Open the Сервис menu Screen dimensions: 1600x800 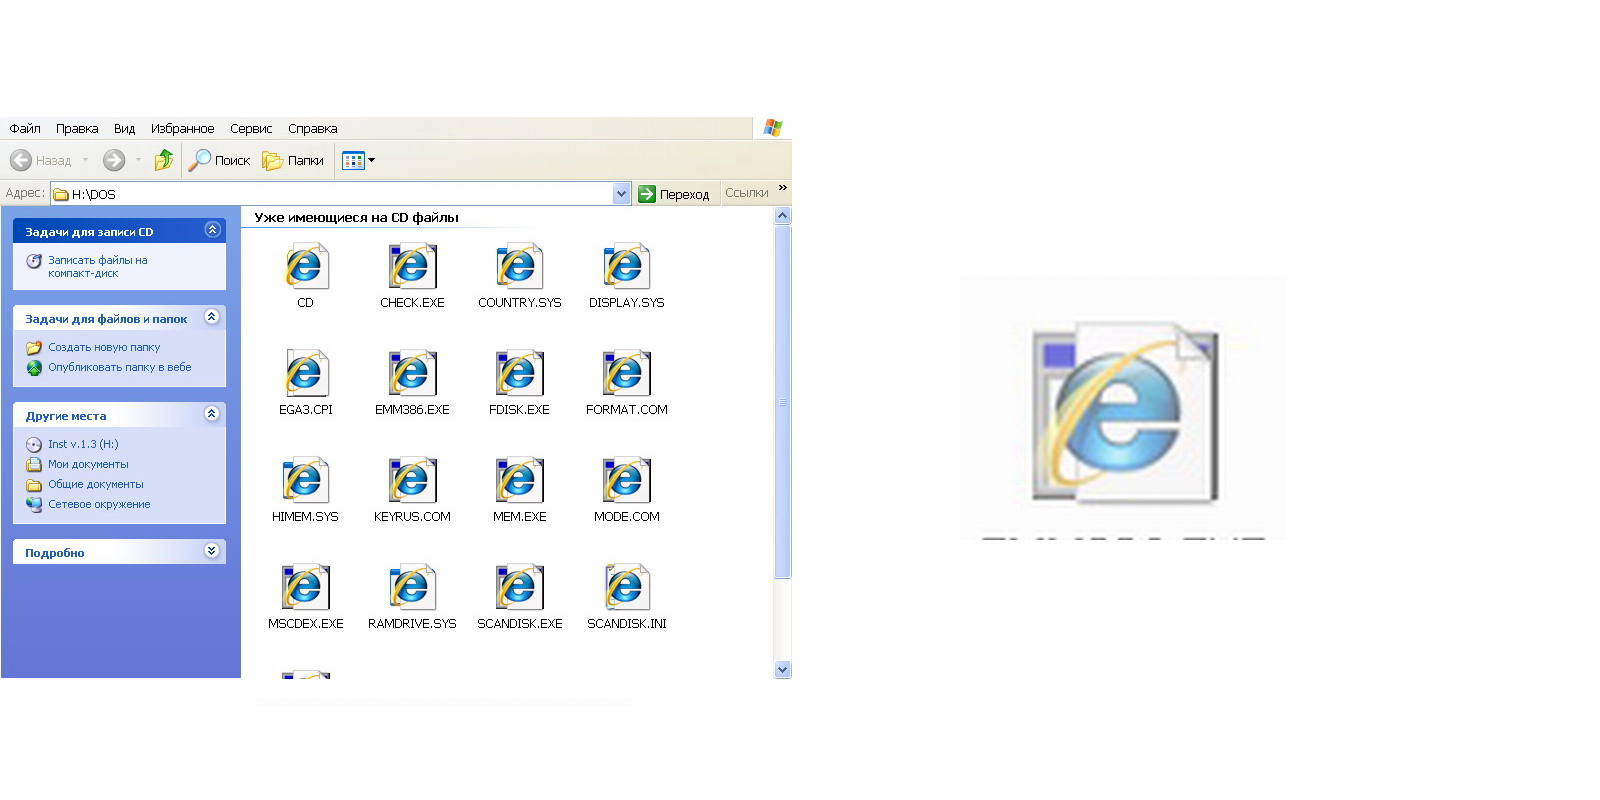(x=251, y=129)
